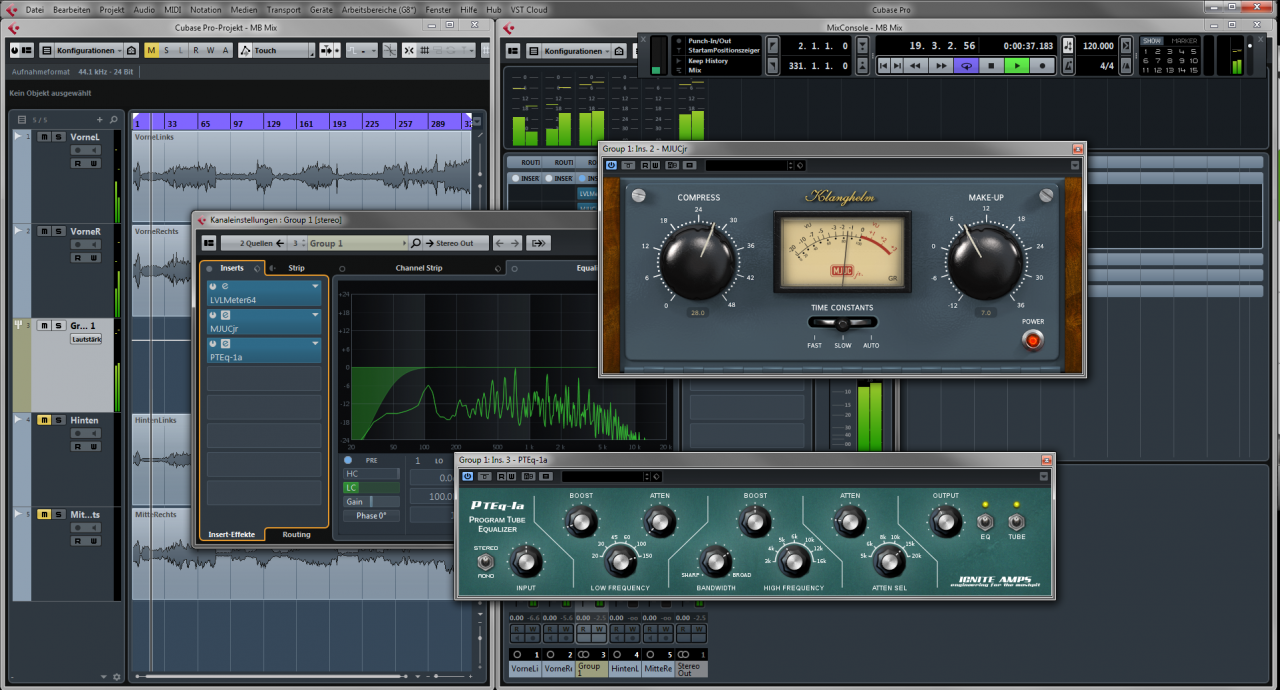The width and height of the screenshot is (1280, 690).
Task: Click the Phase 0° button
Action: point(371,516)
